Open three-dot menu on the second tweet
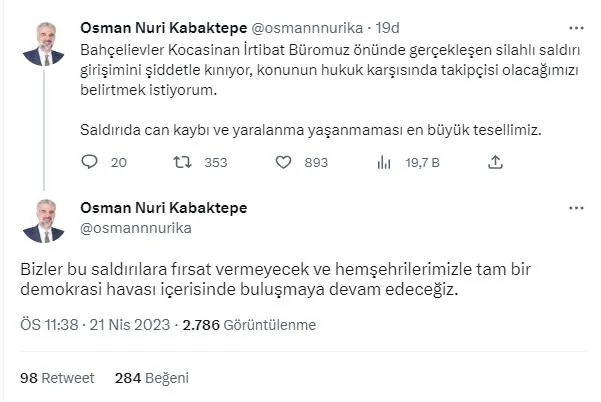601x402 pixels. tap(576, 209)
